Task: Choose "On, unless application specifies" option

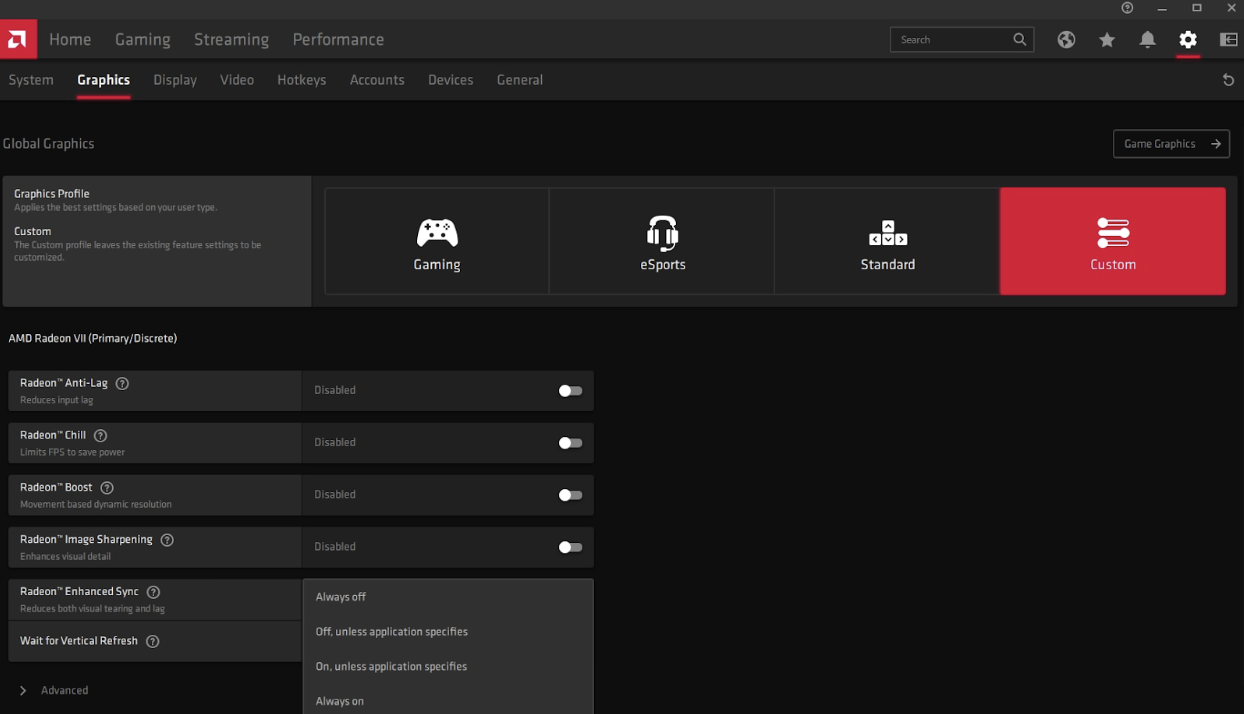Action: (391, 667)
